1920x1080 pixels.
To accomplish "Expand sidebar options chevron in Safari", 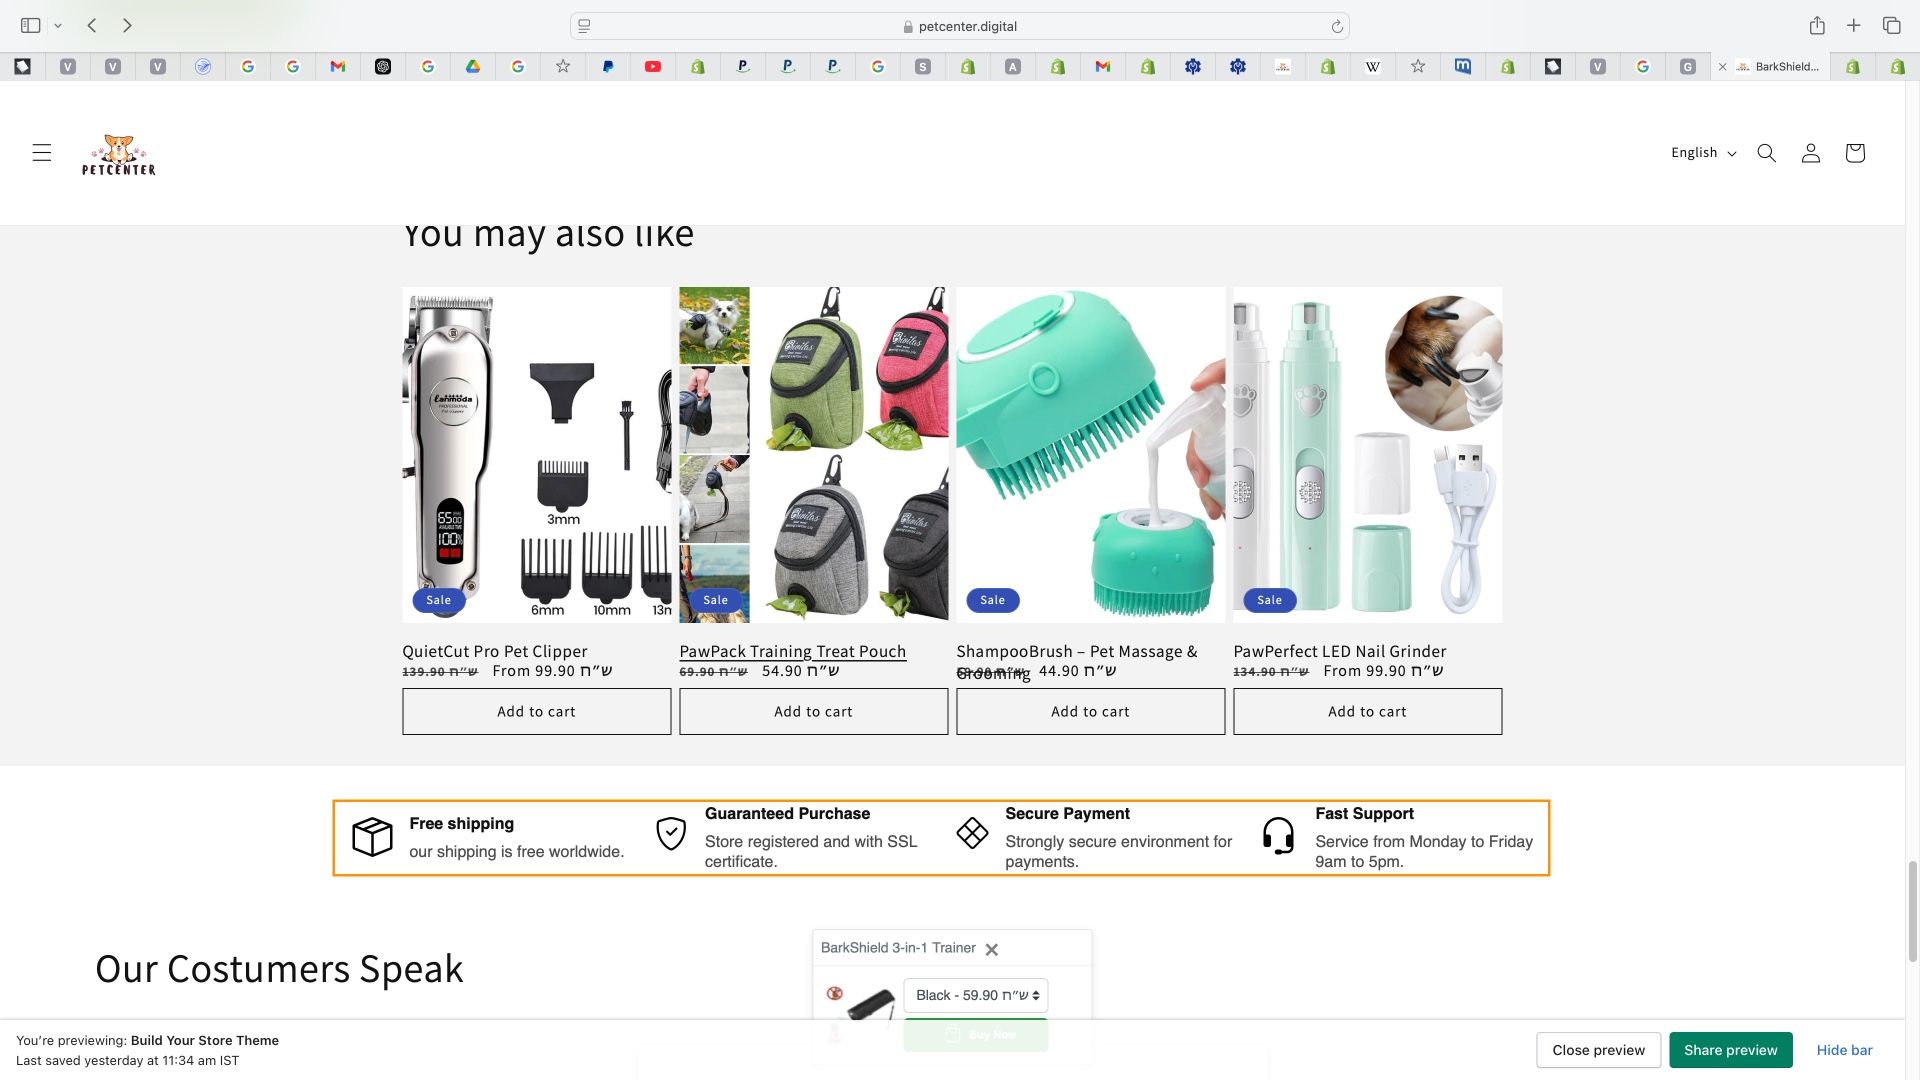I will click(58, 26).
